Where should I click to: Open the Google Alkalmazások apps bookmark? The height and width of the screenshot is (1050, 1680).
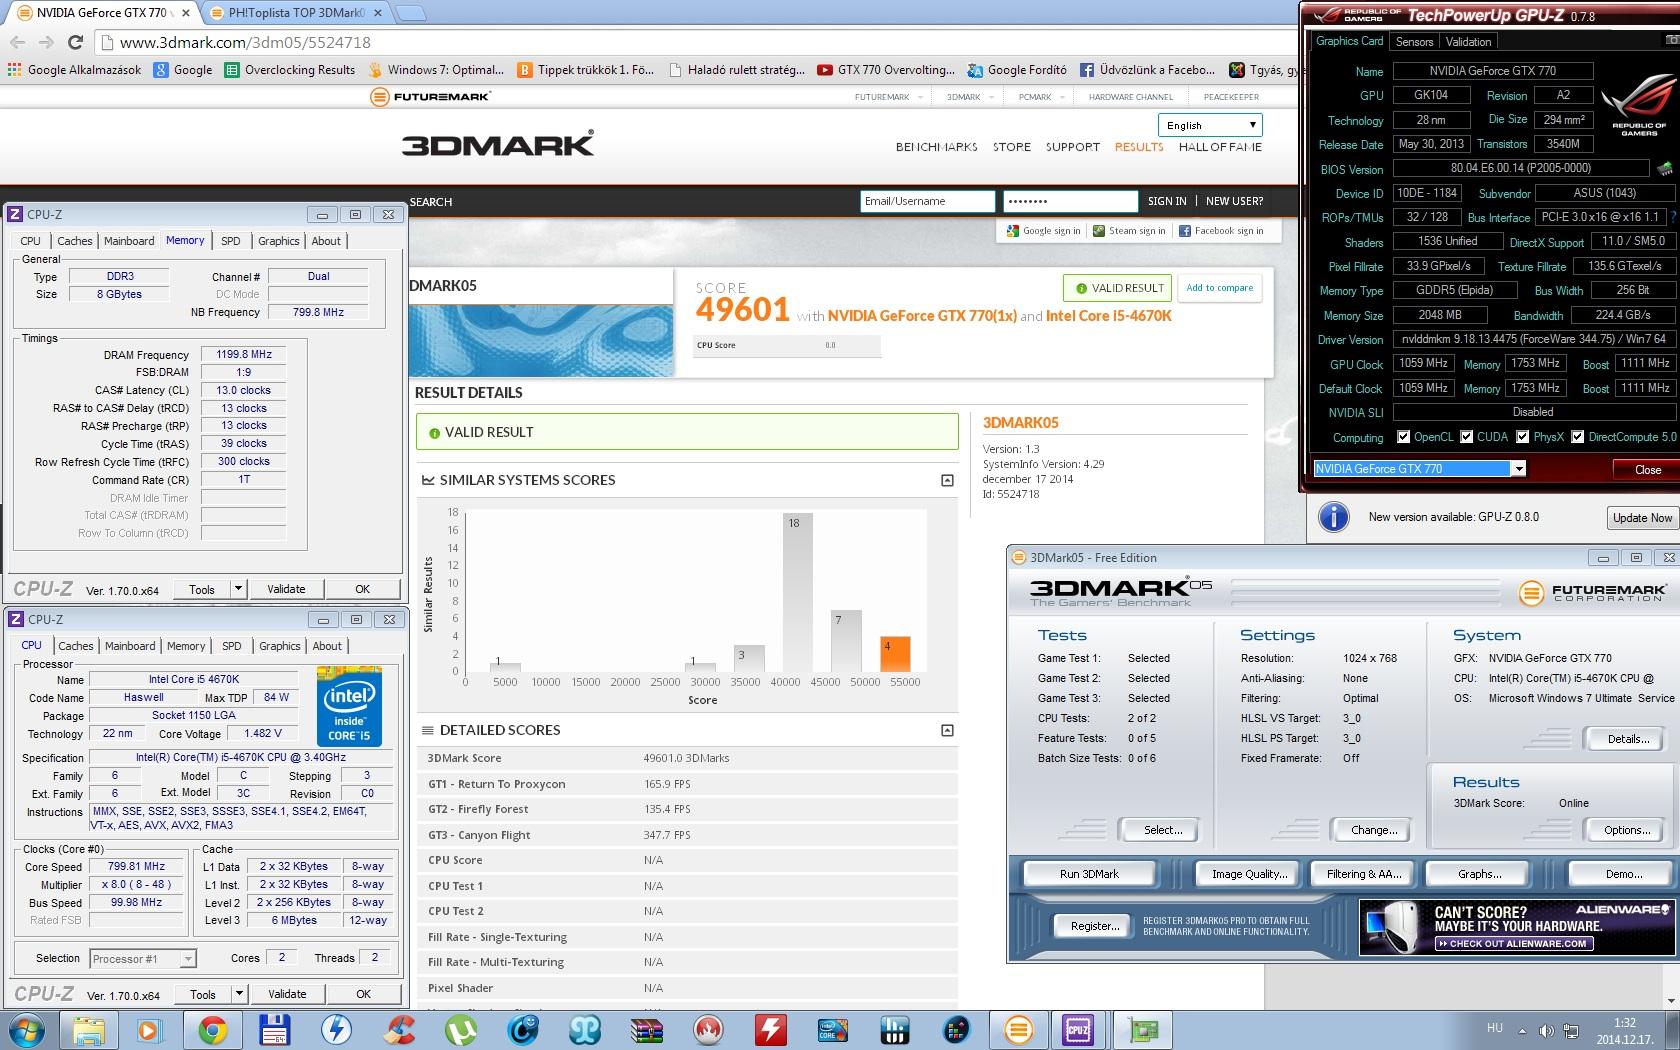point(74,70)
